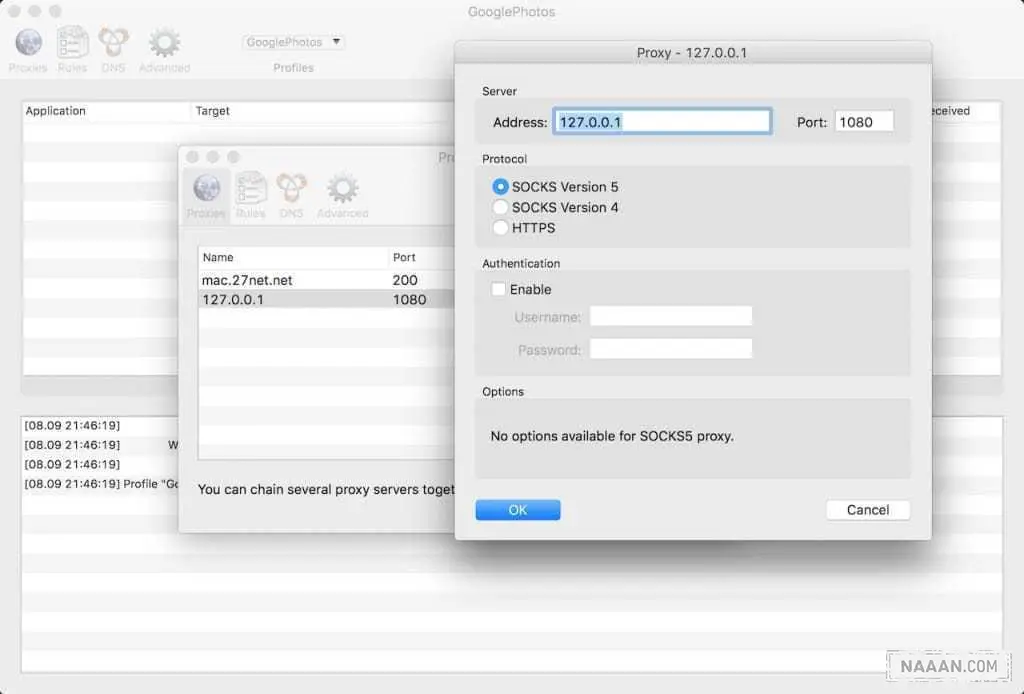This screenshot has height=694, width=1024.
Task: Select the HTTPS protocol option
Action: point(501,228)
